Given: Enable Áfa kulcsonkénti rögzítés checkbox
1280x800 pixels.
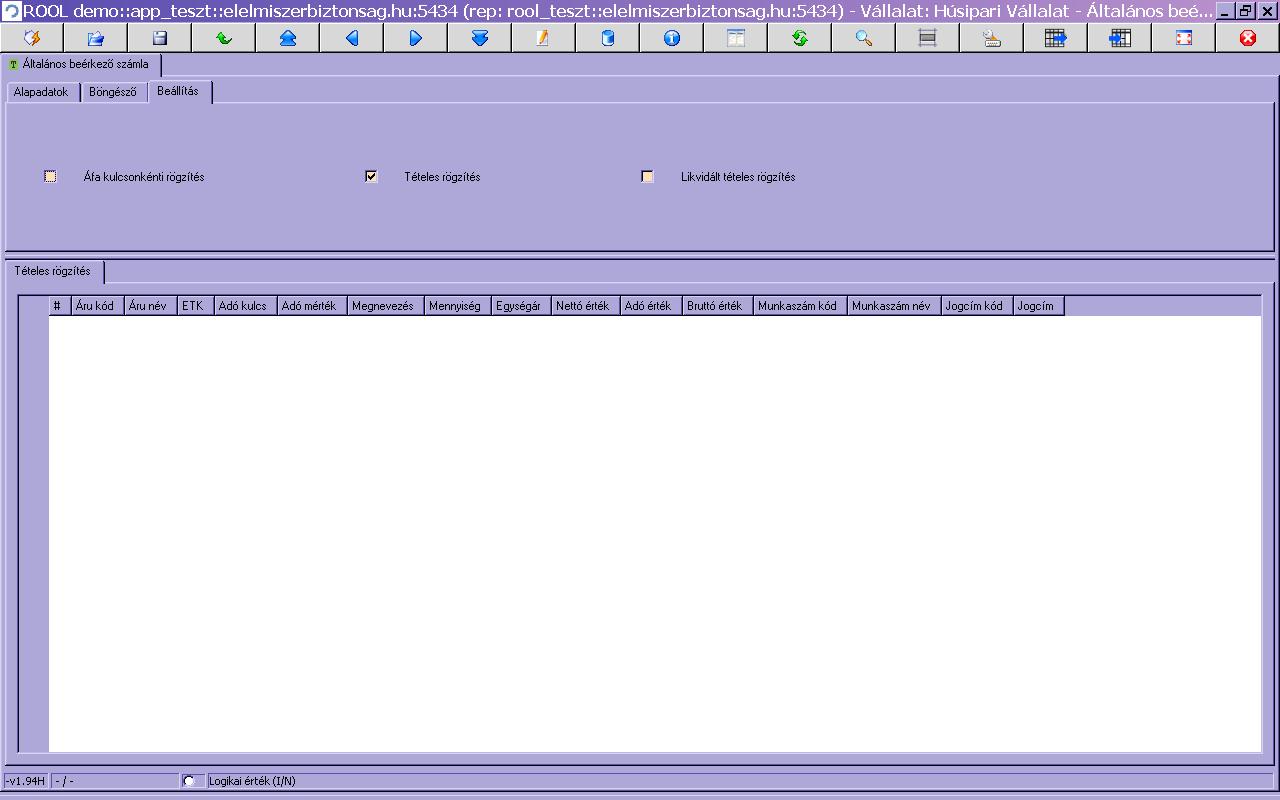Looking at the screenshot, I should pyautogui.click(x=51, y=177).
